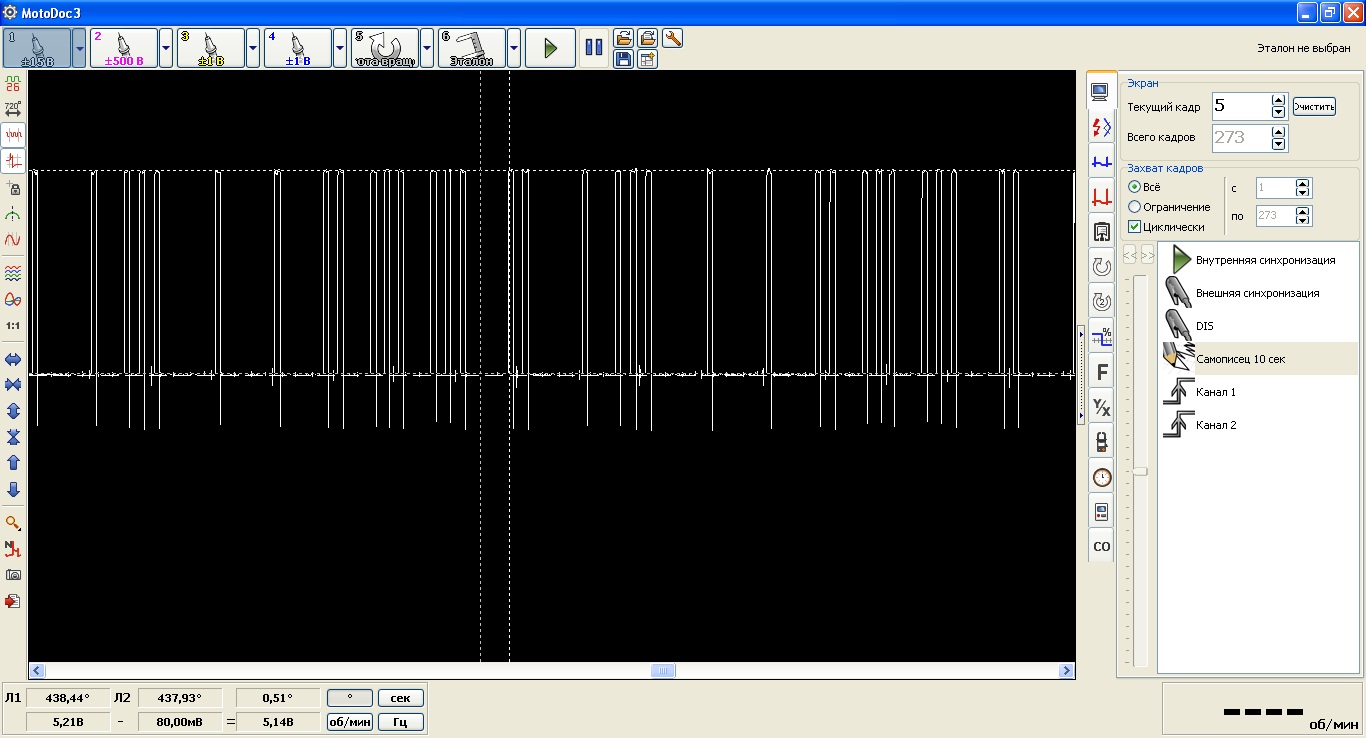Select Внутренняя синхронизация mode

click(x=1258, y=260)
